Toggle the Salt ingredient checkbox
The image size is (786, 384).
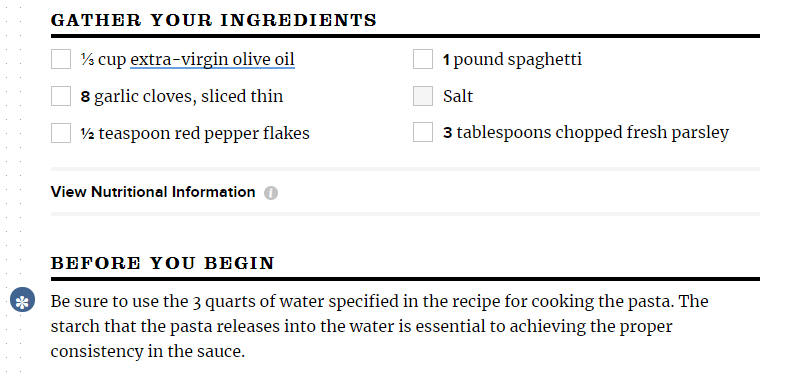(423, 96)
